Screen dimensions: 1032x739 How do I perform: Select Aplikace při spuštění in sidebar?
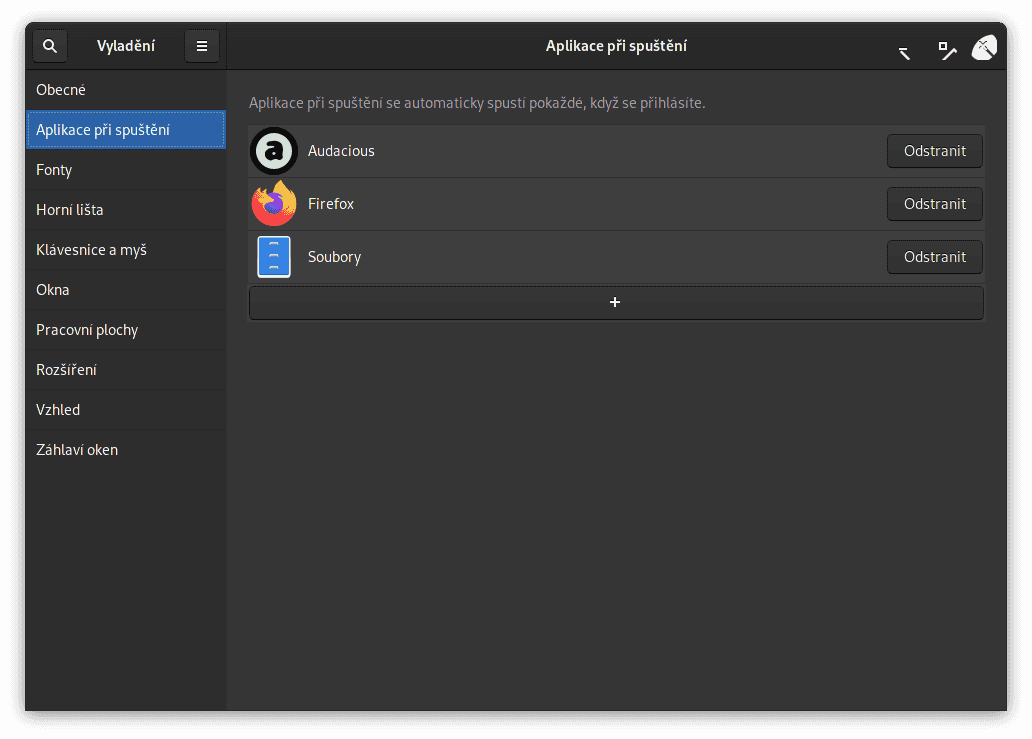coord(126,130)
